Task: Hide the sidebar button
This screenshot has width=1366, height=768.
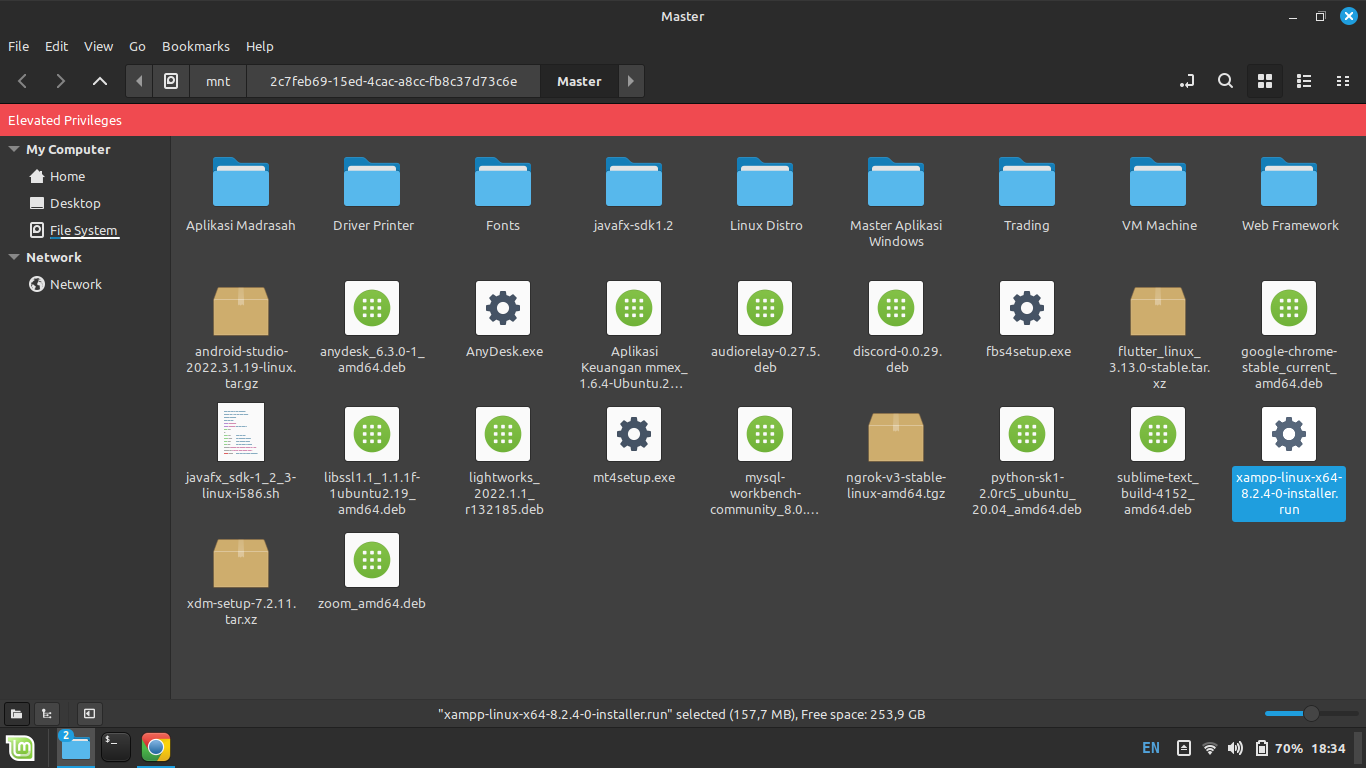Action: pos(89,714)
